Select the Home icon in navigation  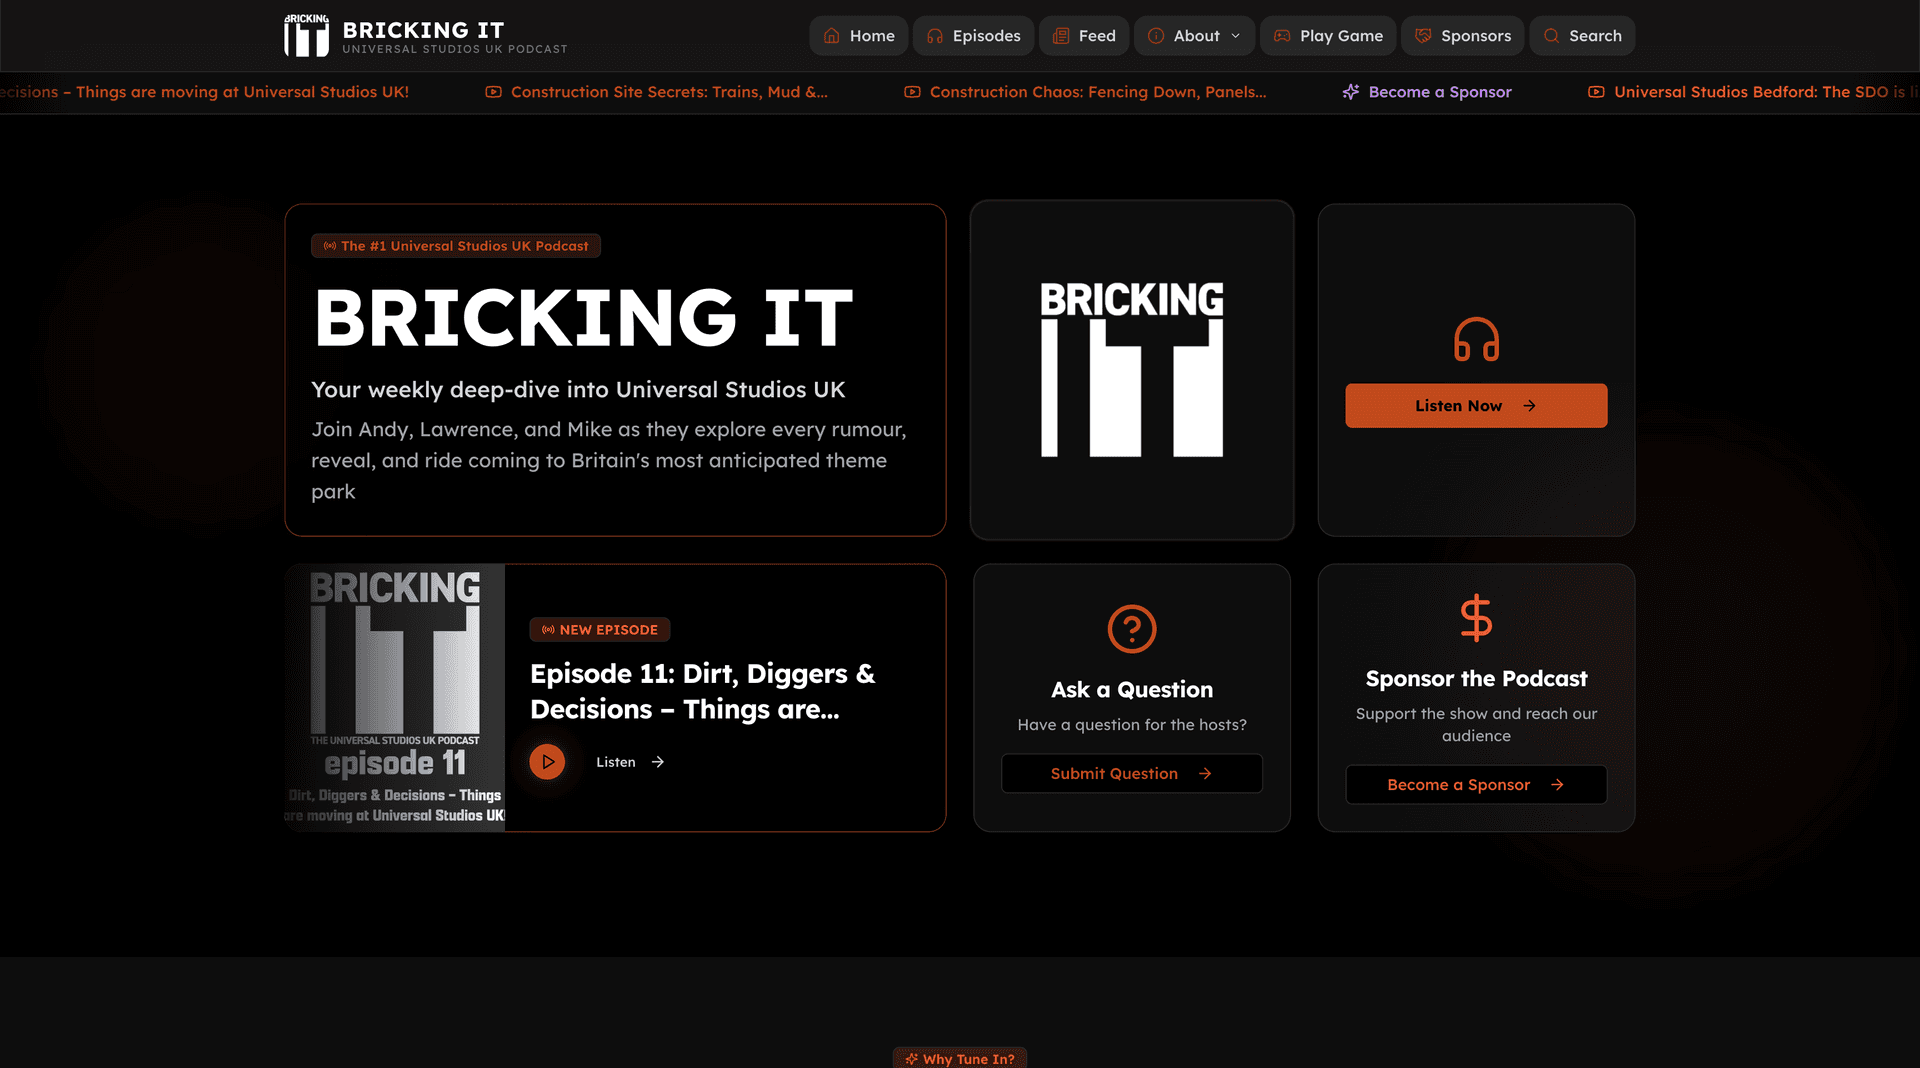pyautogui.click(x=830, y=35)
